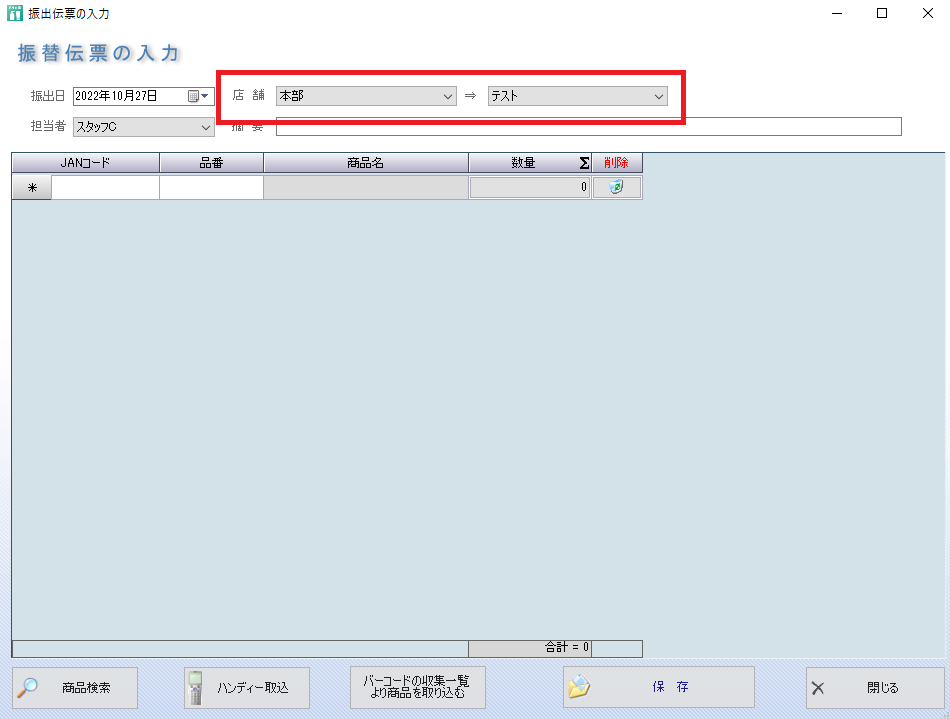
Task: Click the app icon in the title bar
Action: point(14,14)
